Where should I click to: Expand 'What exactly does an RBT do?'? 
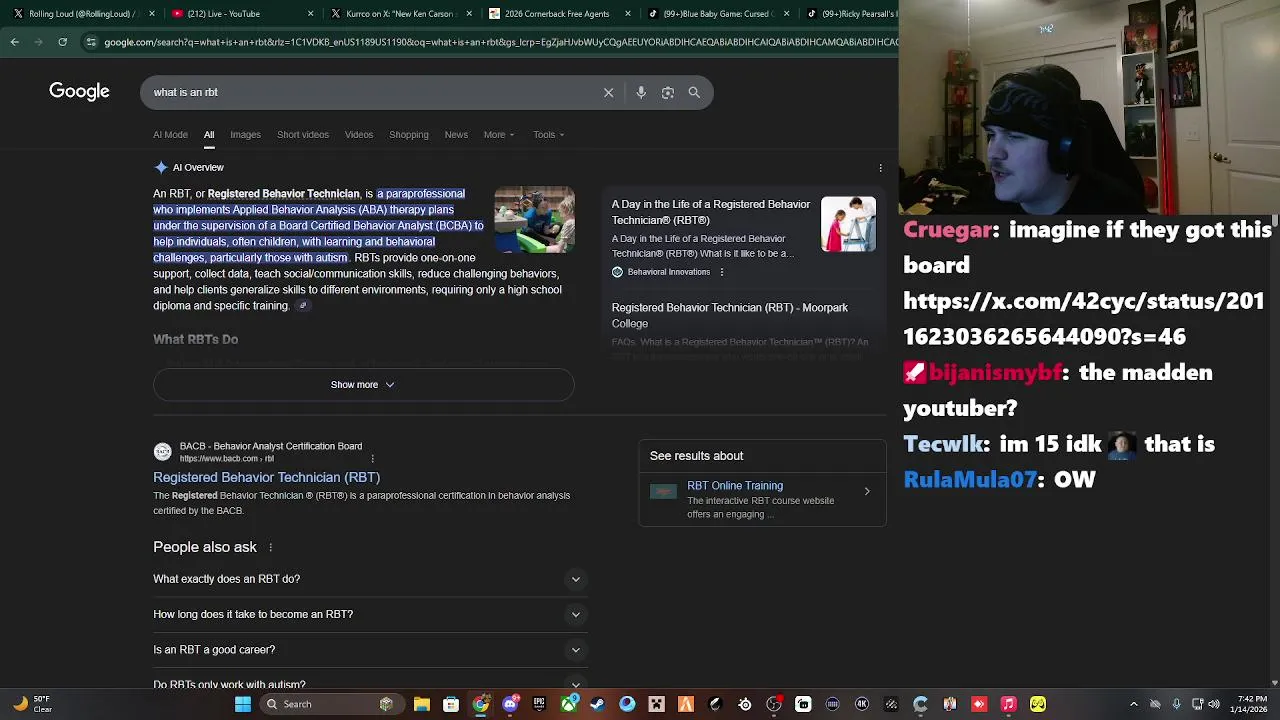(368, 579)
